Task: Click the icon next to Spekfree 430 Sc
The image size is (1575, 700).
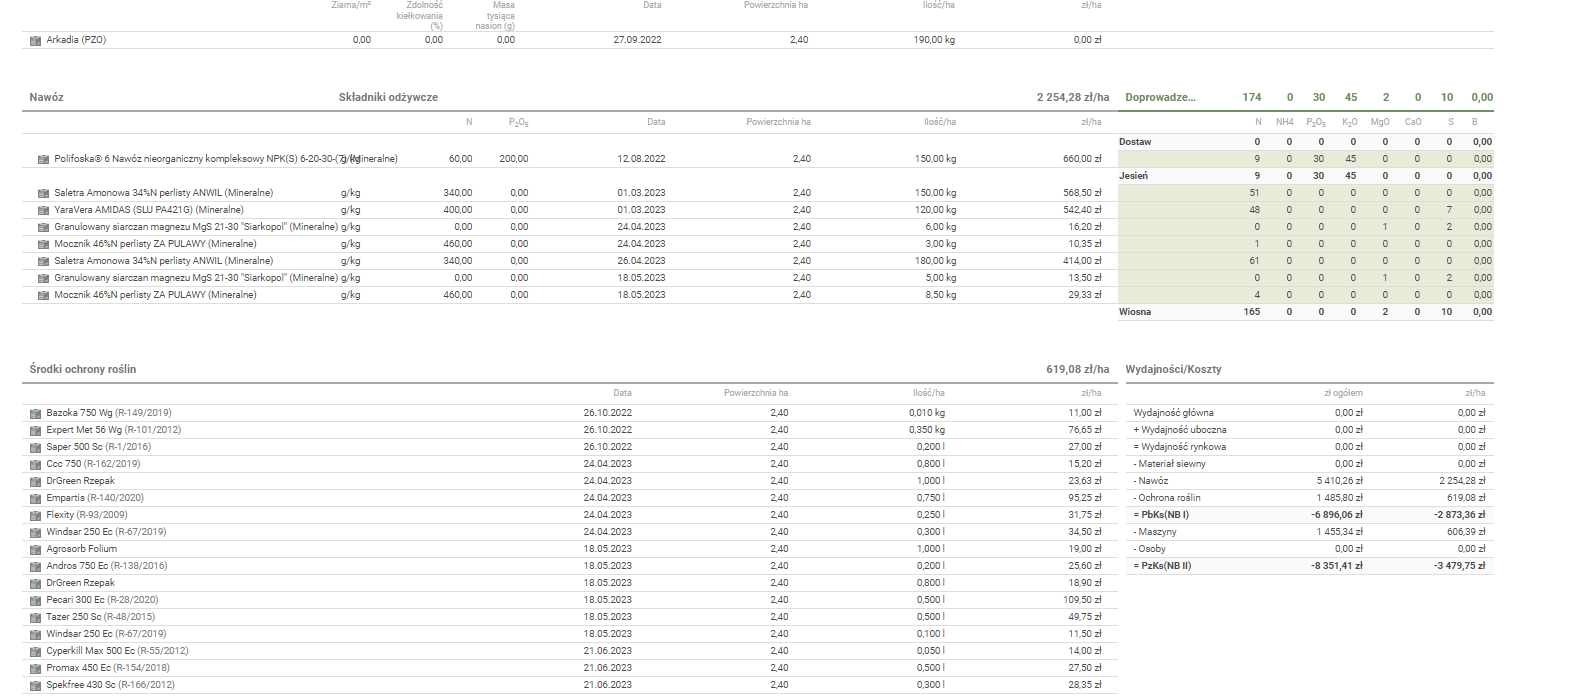Action: pos(36,685)
